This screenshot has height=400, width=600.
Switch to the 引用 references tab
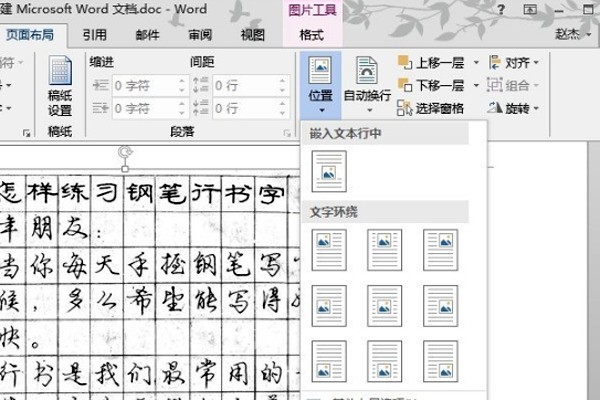pos(94,35)
